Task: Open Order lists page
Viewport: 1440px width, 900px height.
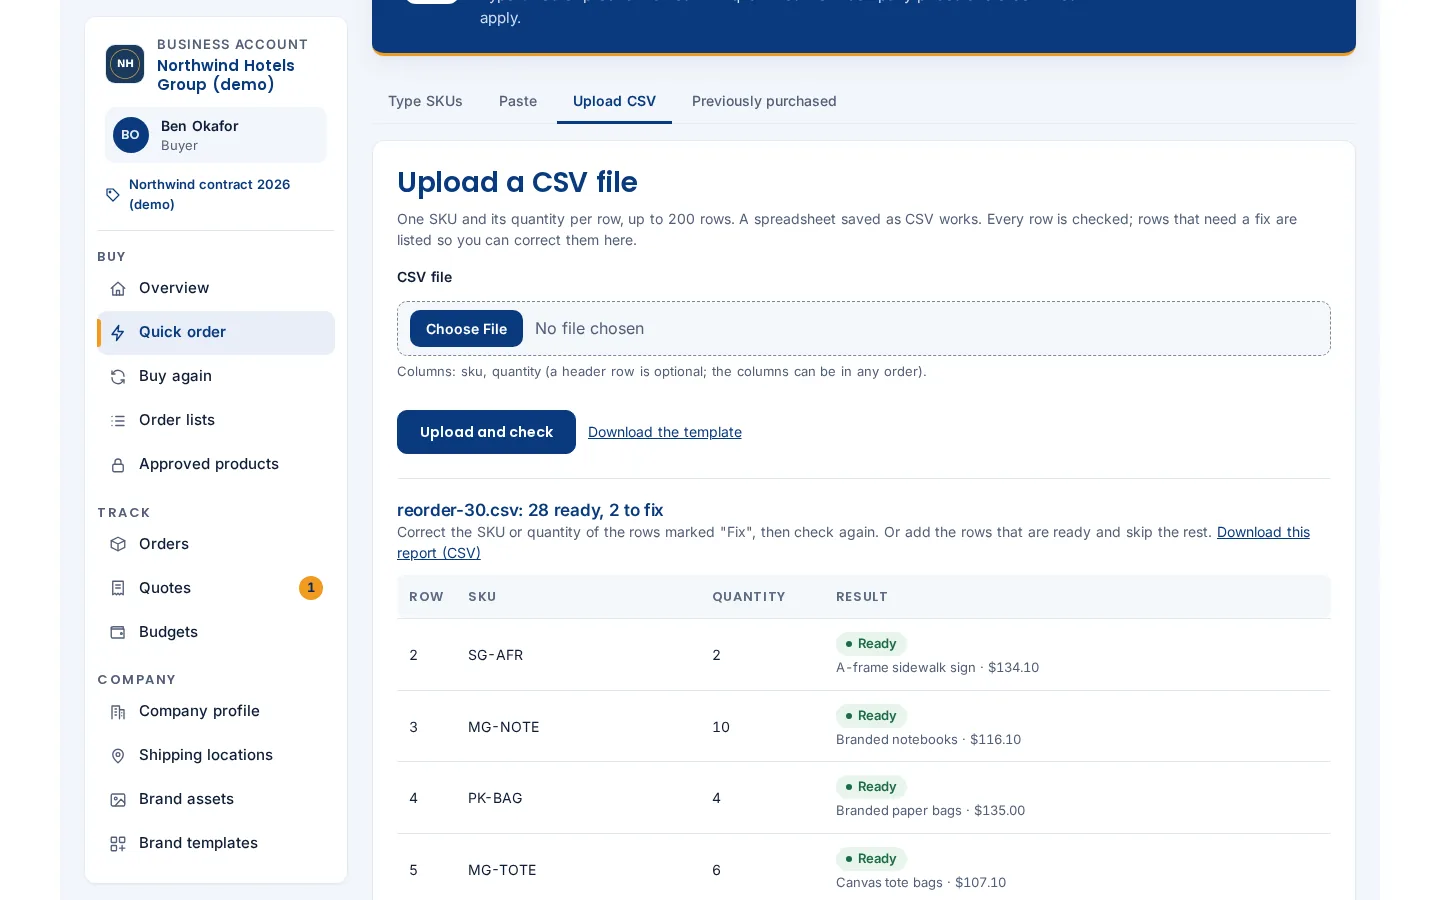Action: (216, 421)
